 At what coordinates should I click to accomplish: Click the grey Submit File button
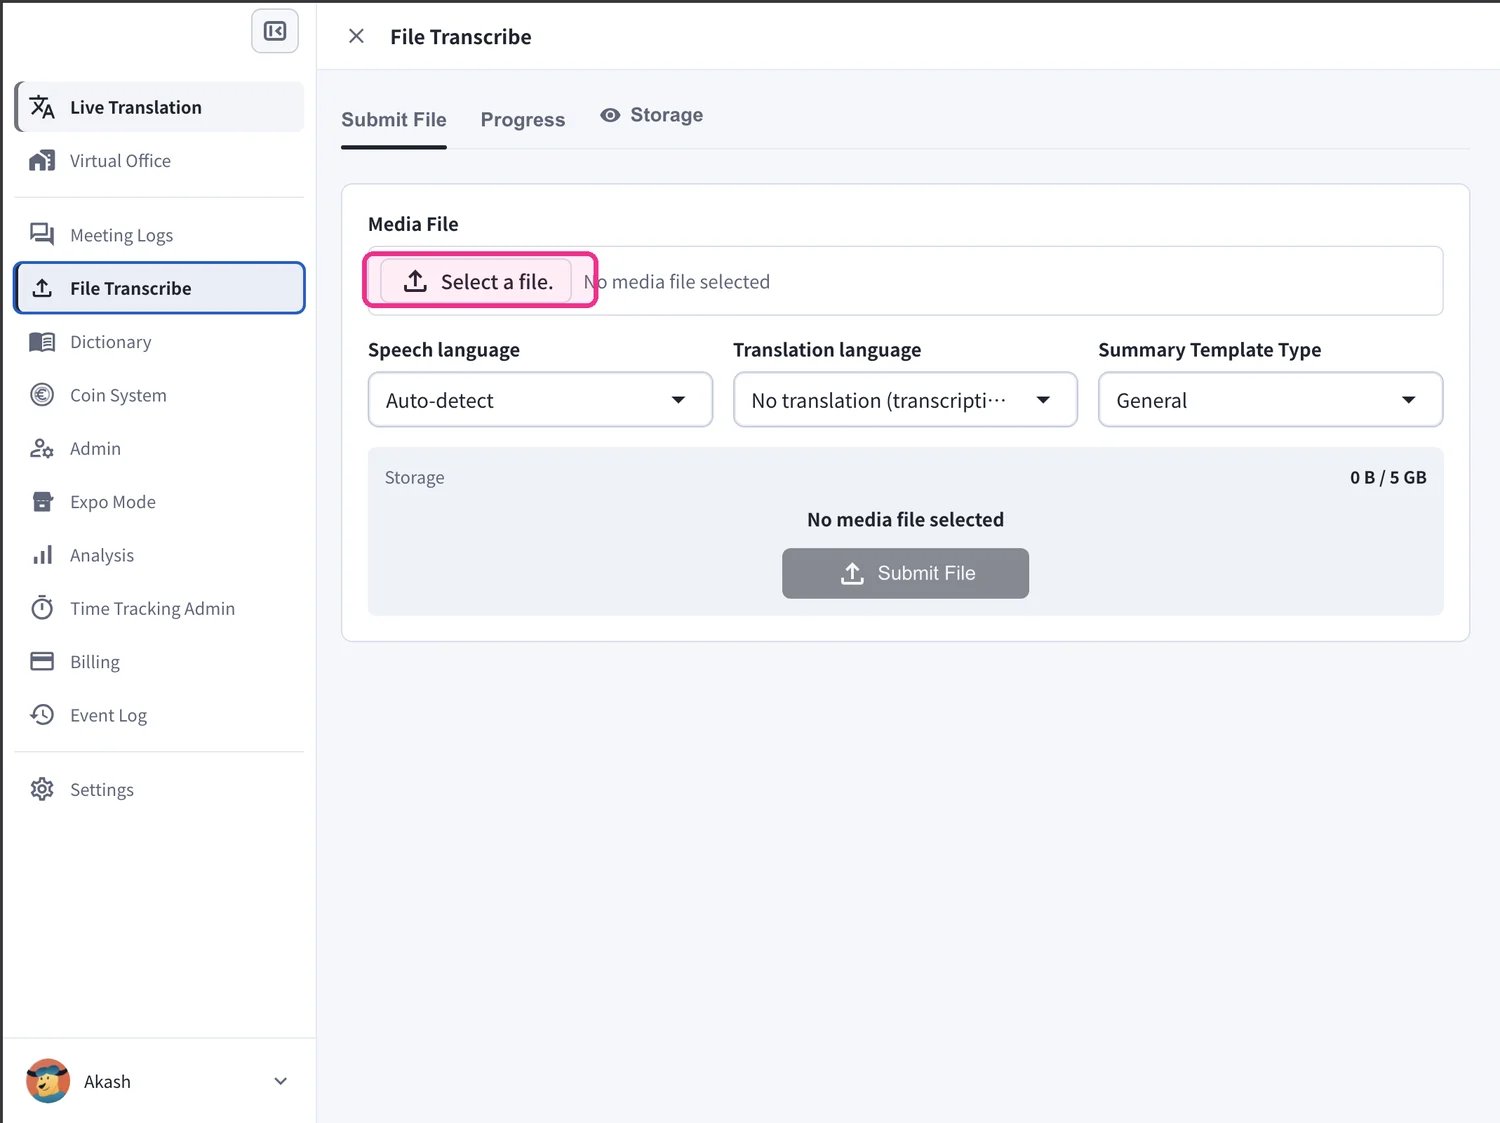(905, 573)
